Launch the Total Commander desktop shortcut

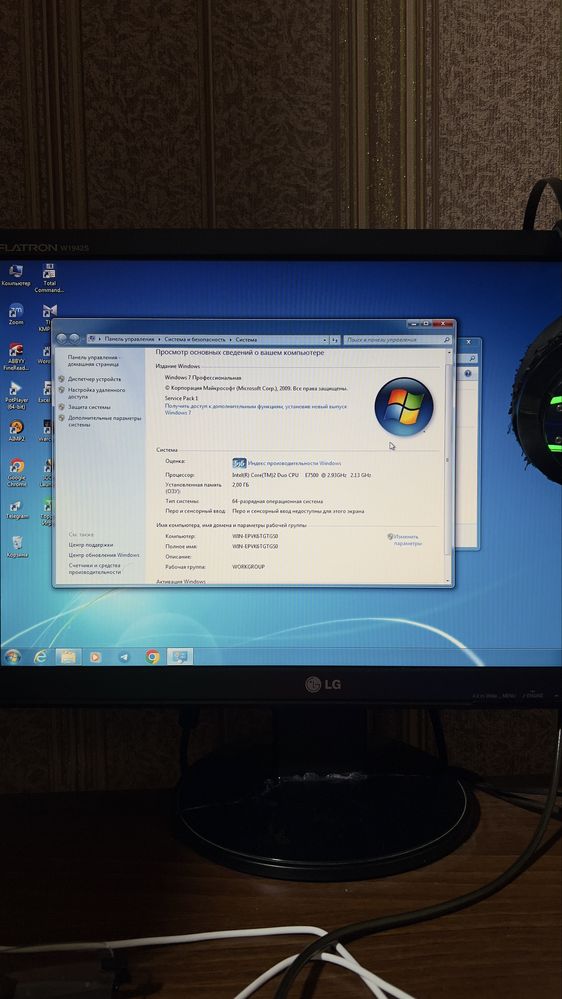click(49, 278)
